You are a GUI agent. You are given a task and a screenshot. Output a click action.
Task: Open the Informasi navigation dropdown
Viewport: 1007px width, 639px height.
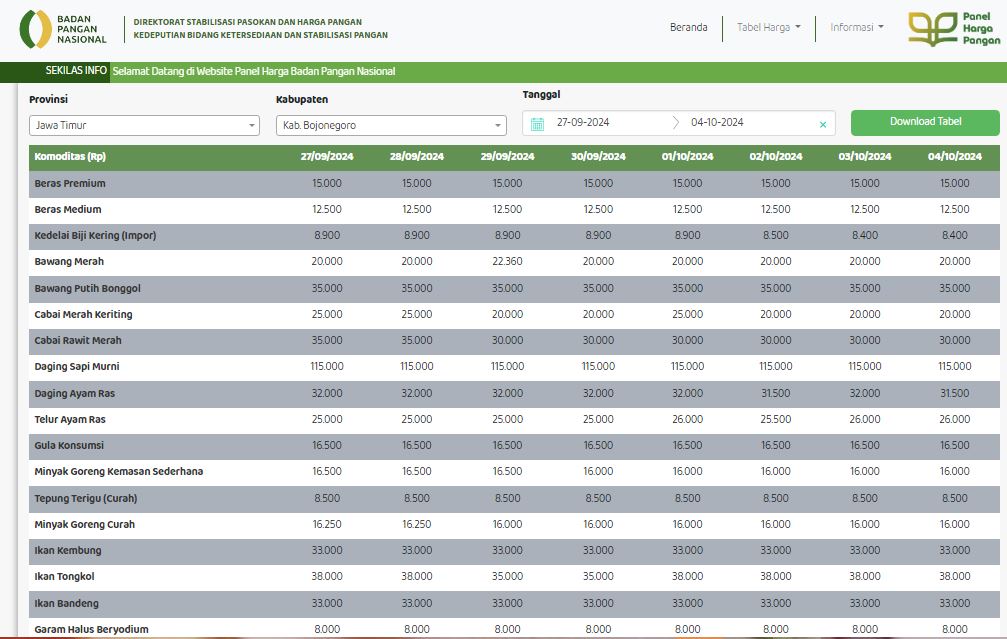[x=856, y=28]
